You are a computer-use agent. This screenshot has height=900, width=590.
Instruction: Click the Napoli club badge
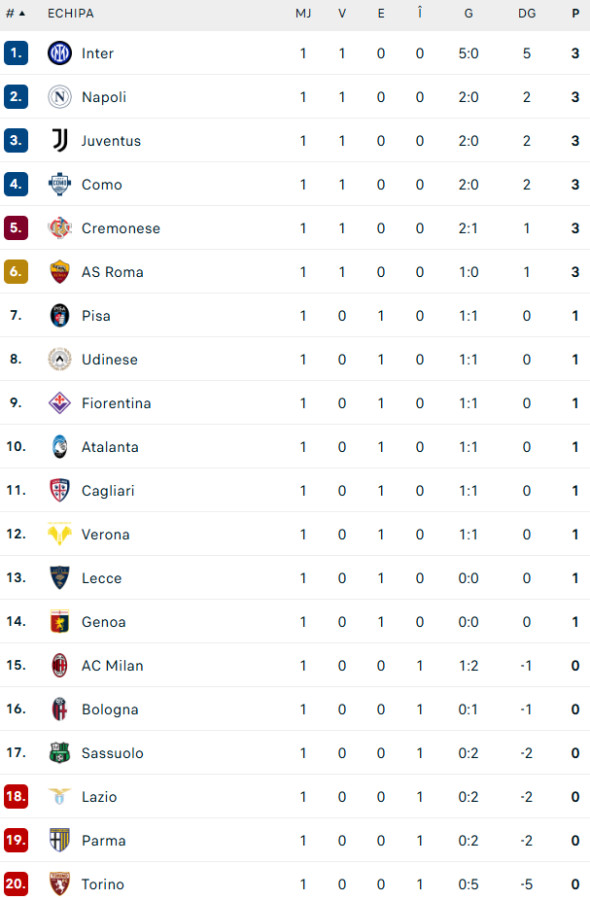tap(59, 97)
